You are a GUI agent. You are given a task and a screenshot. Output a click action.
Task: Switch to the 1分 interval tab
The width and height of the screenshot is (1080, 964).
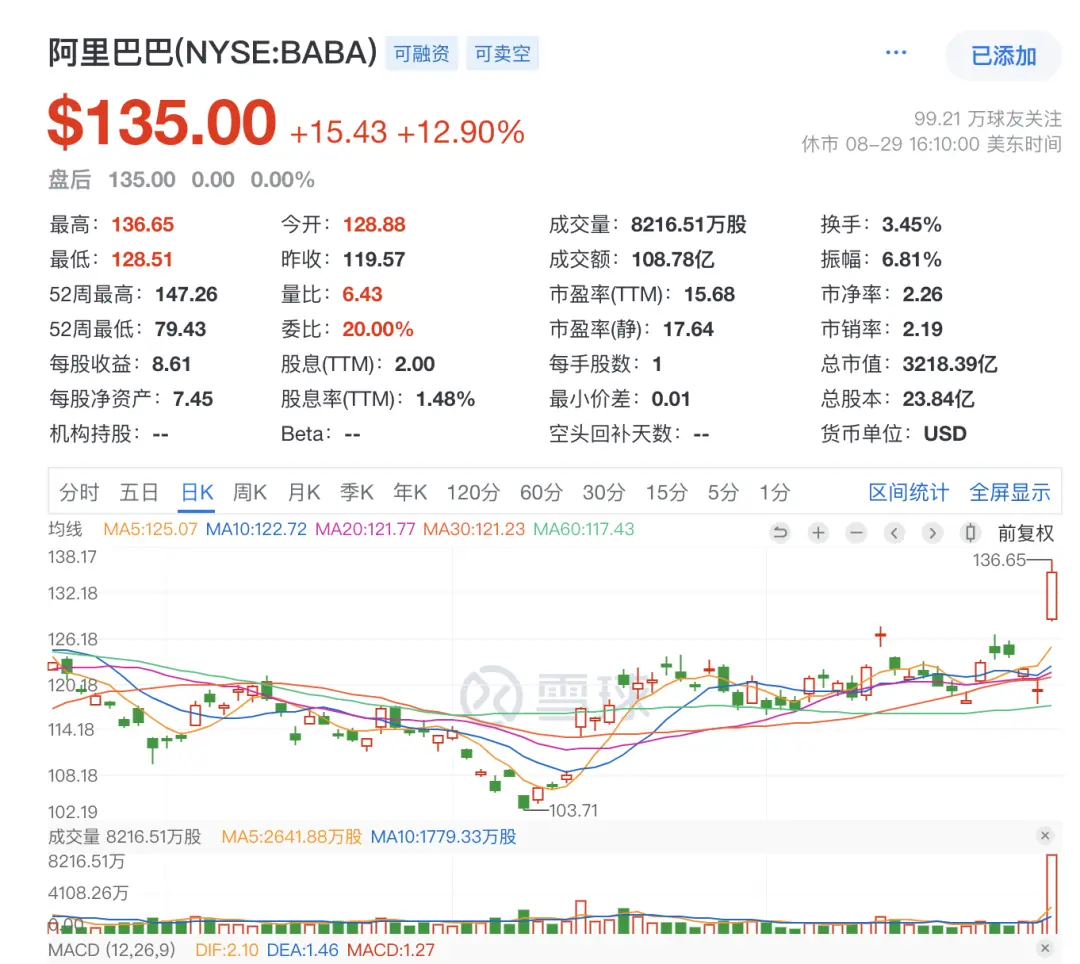774,492
